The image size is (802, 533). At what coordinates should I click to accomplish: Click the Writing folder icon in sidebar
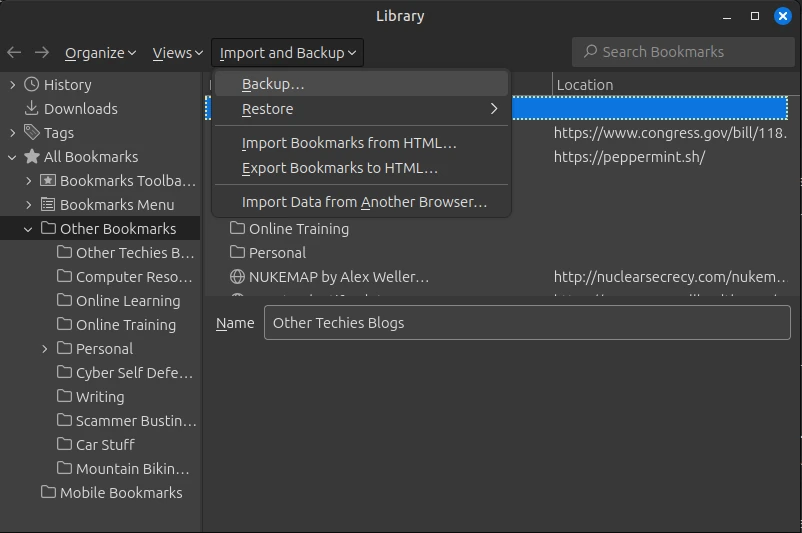point(64,396)
